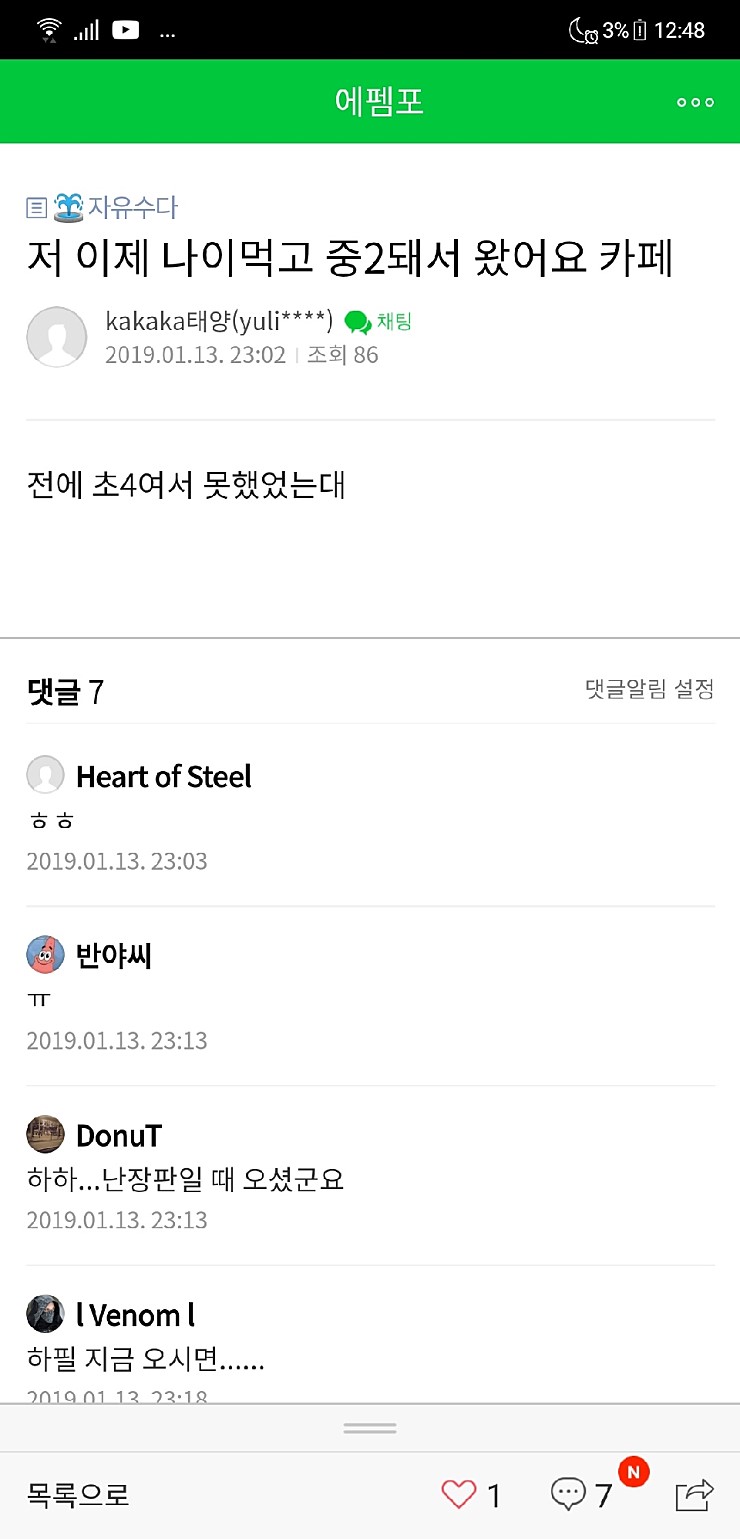Tap Heart of Steel's avatar
Viewport: 740px width, 1539px height.
tap(45, 775)
